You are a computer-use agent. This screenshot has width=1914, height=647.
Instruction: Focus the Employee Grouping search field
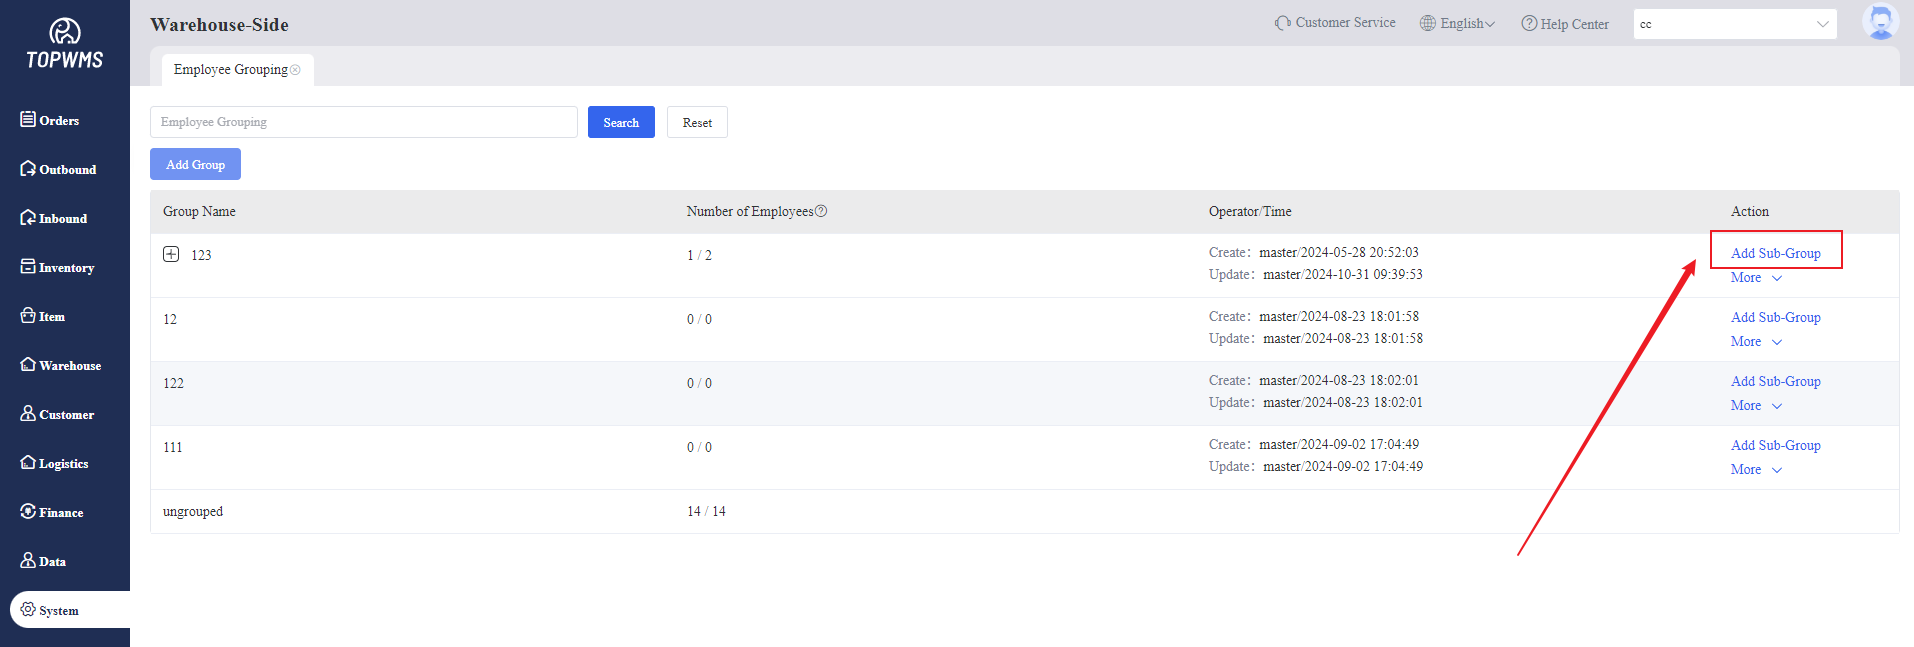(x=363, y=122)
